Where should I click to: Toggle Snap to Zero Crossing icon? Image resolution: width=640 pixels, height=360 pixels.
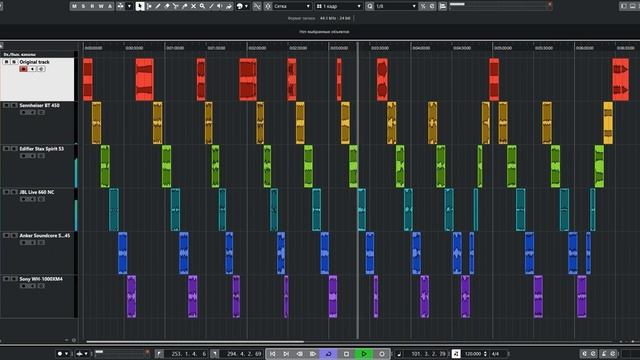[257, 6]
